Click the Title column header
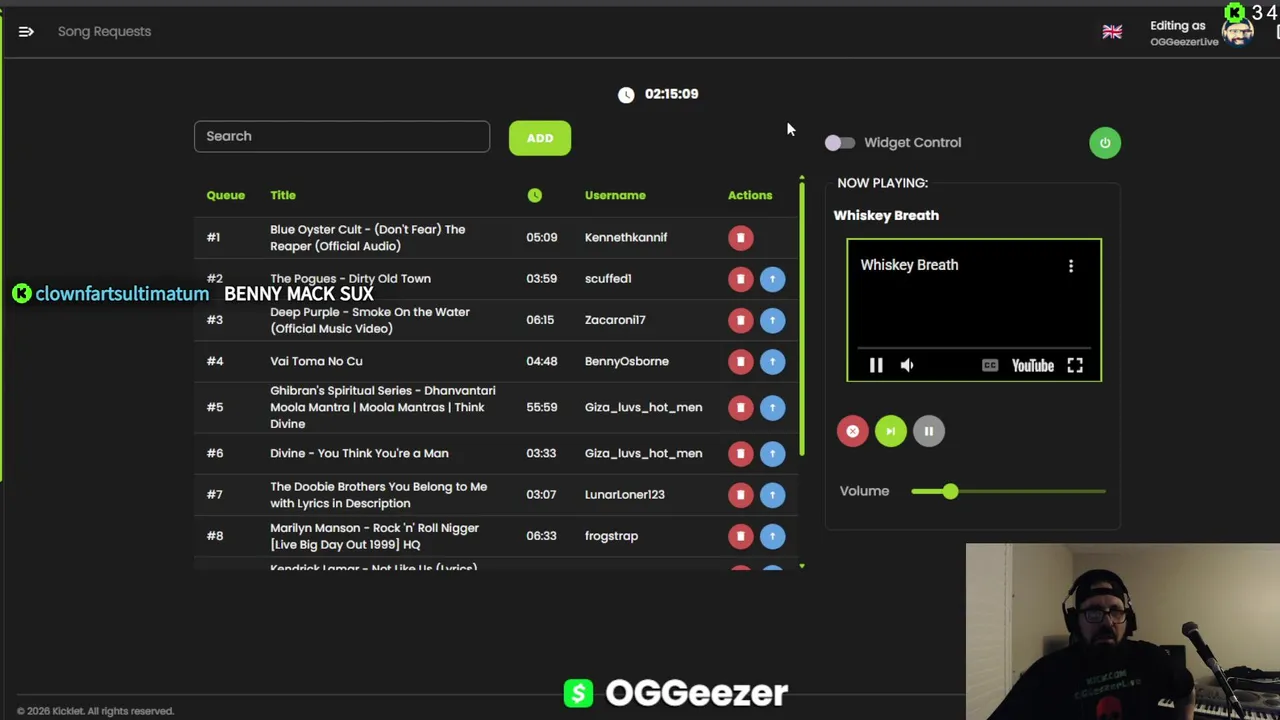Screen dimensions: 1280x720 283,195
